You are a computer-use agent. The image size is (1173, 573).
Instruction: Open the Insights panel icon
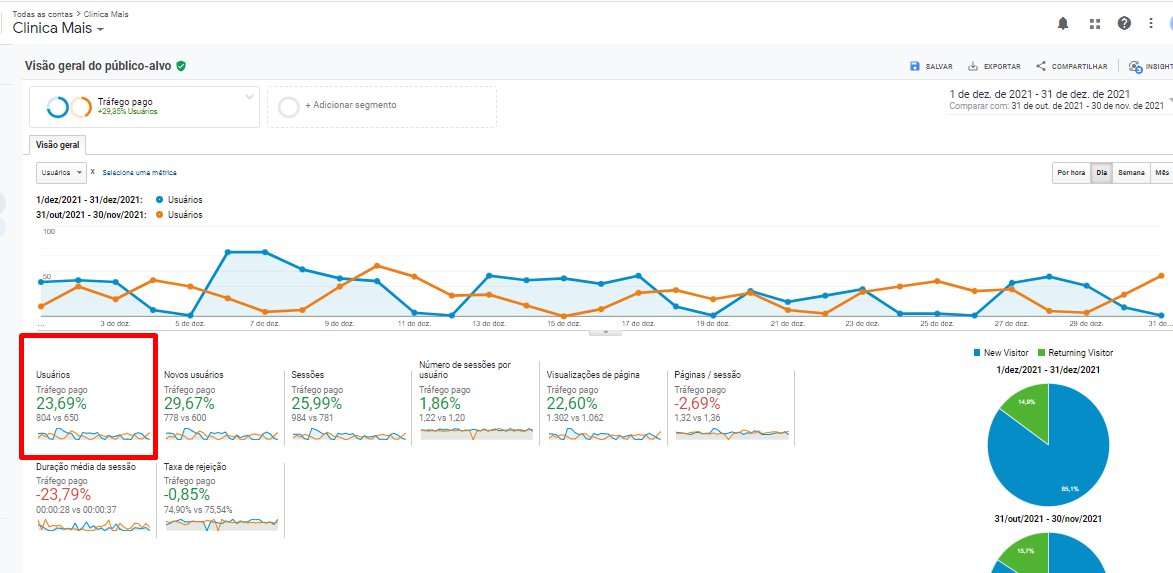point(1135,67)
